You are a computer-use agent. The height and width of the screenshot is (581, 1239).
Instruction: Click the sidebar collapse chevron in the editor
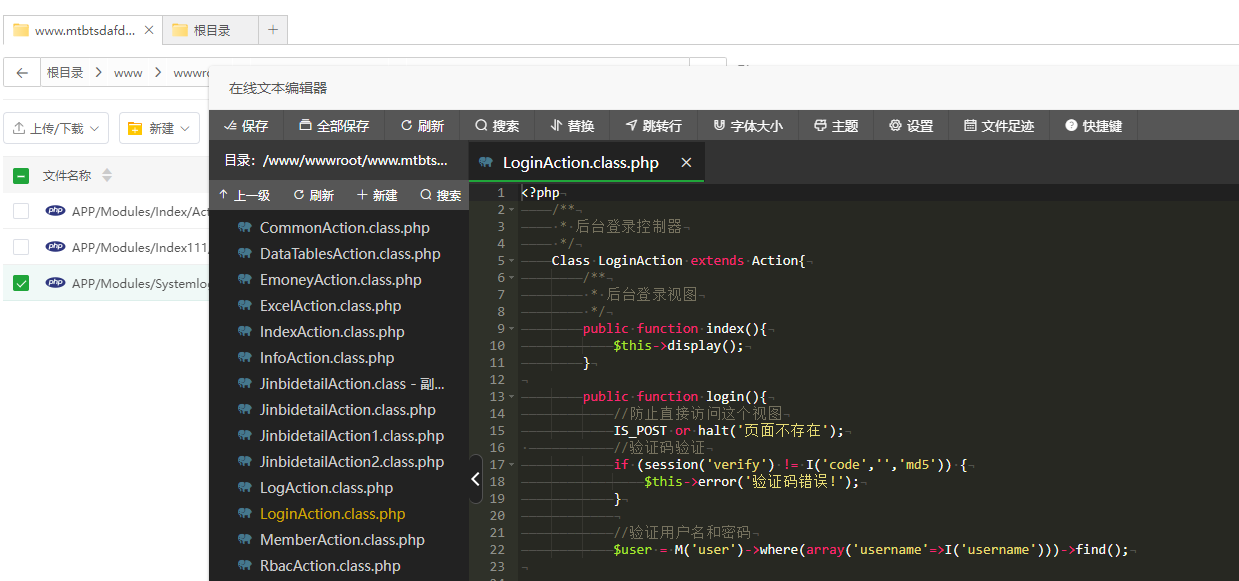click(x=475, y=479)
